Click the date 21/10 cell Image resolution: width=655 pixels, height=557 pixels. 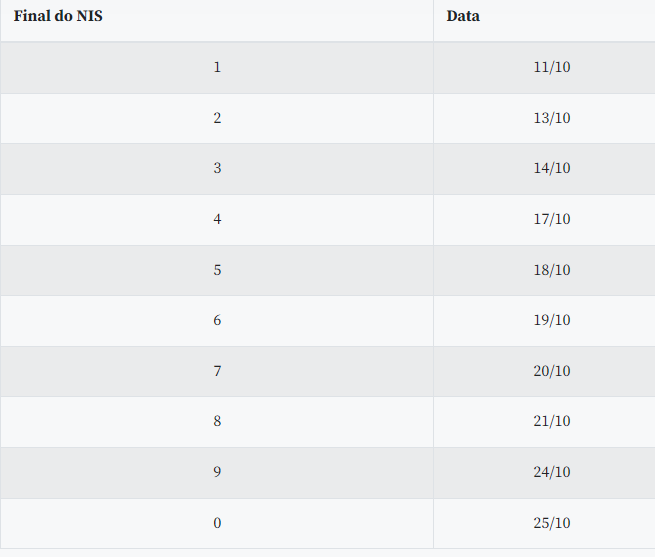(x=552, y=421)
